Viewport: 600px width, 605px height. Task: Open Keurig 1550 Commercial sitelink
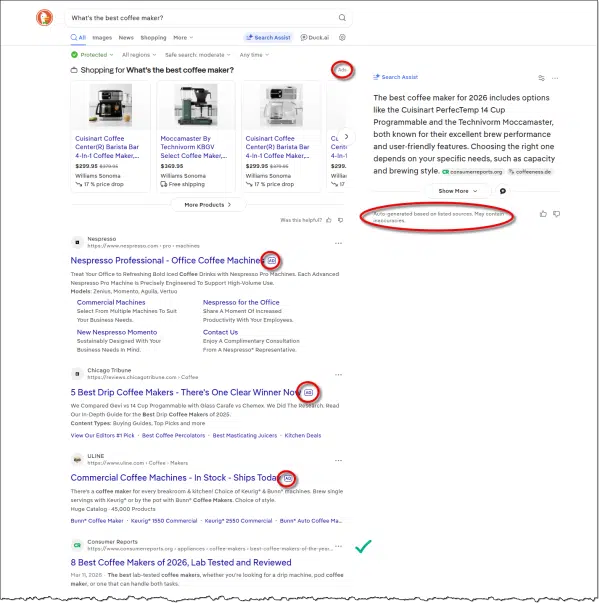point(164,521)
